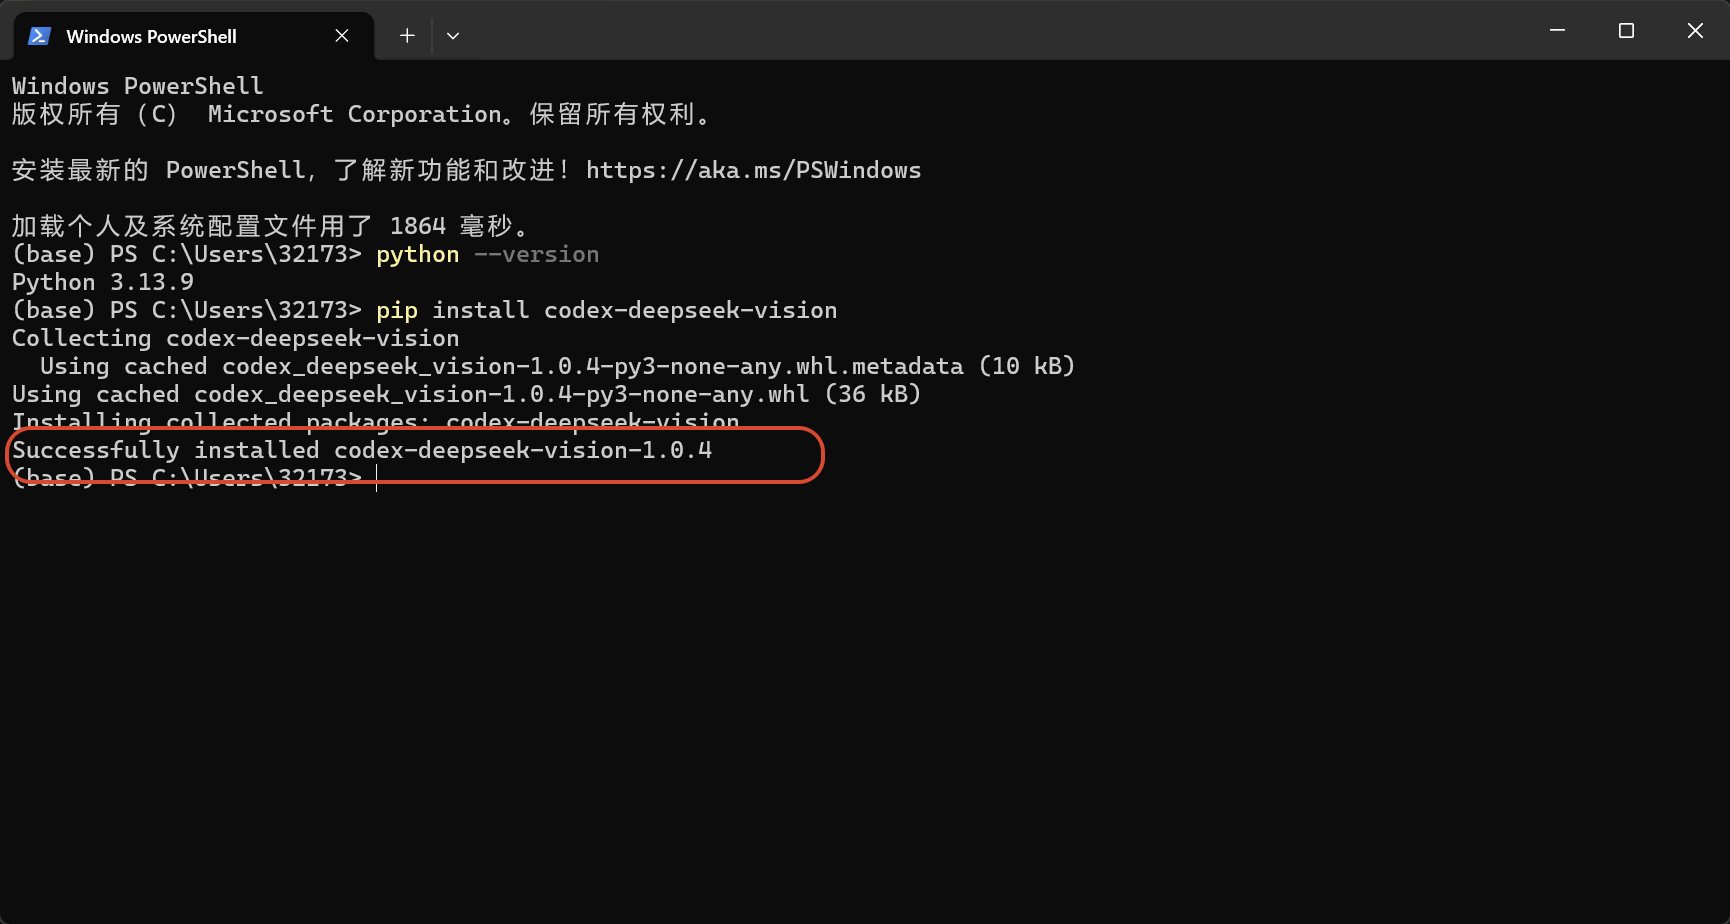Viewport: 1730px width, 924px height.
Task: Expand the new tab profile dropdown chevron
Action: [453, 36]
